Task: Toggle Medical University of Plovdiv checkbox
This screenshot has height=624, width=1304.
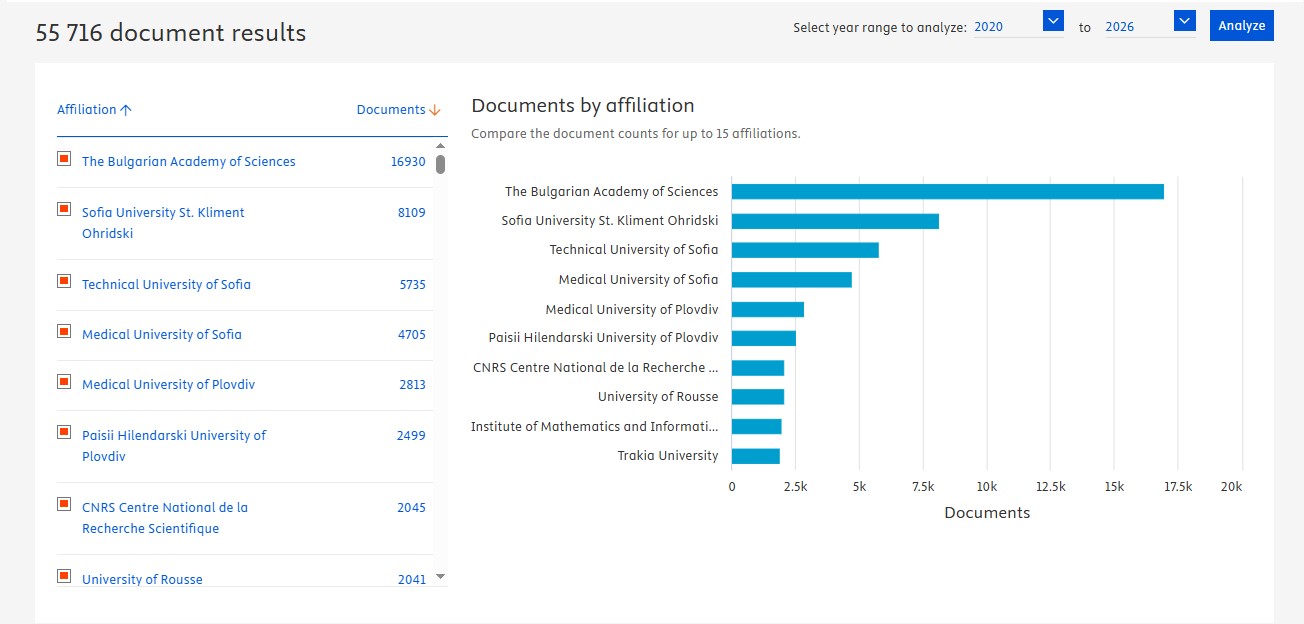Action: coord(64,381)
